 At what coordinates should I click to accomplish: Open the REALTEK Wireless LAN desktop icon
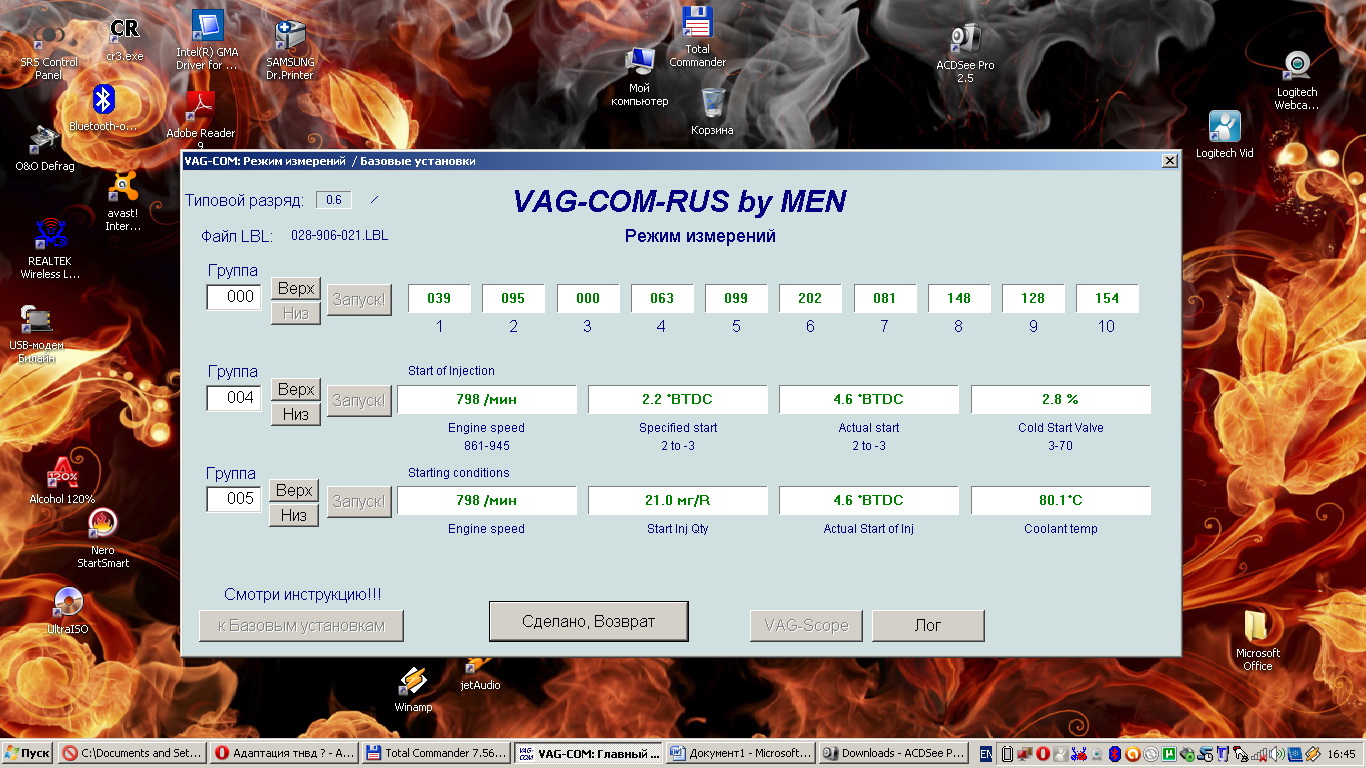tap(50, 248)
